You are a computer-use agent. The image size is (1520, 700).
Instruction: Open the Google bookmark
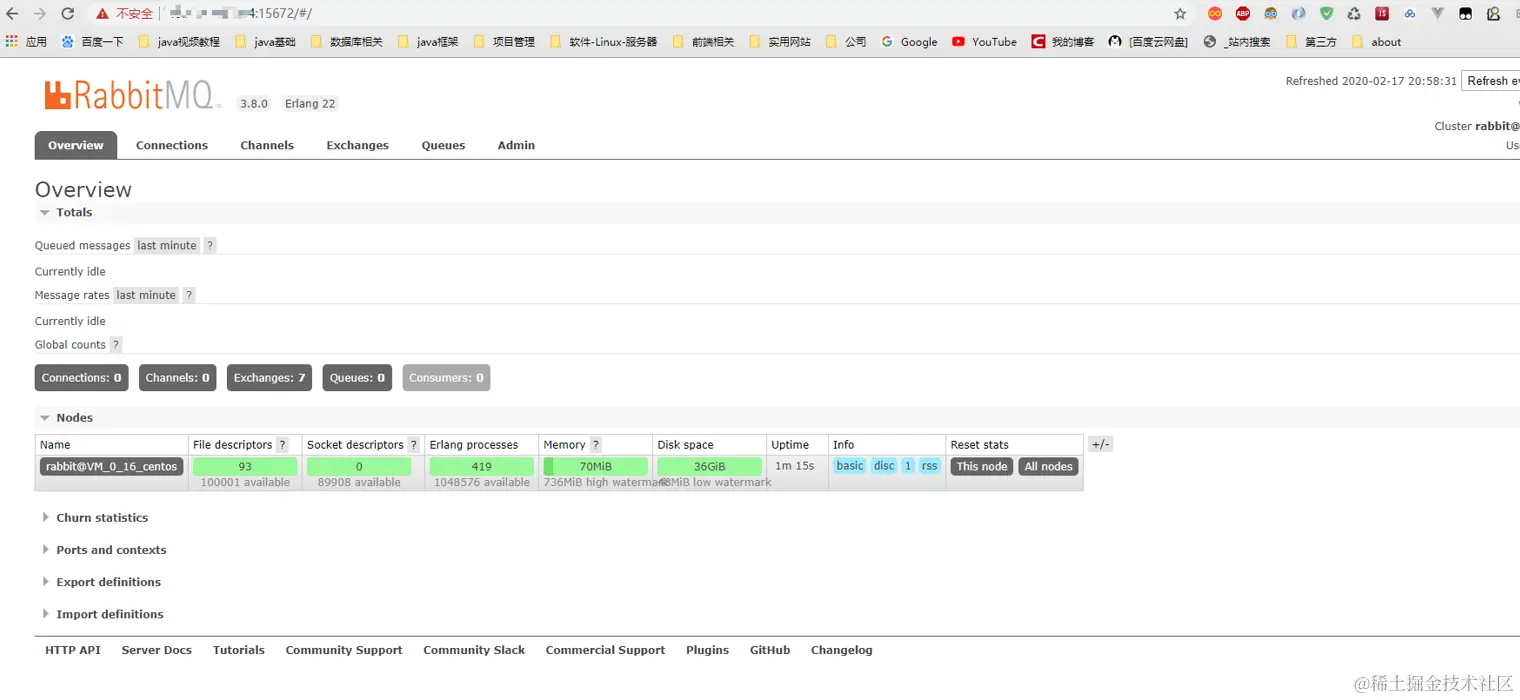pos(909,42)
